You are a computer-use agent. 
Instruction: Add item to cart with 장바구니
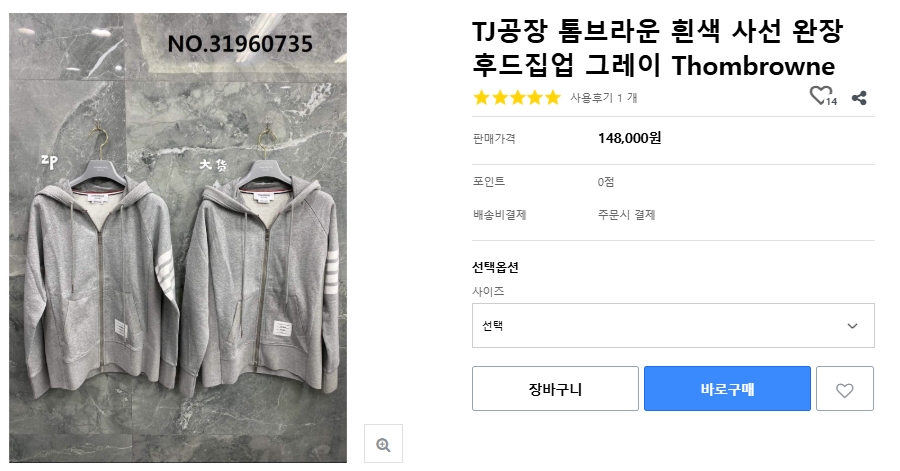tap(555, 389)
